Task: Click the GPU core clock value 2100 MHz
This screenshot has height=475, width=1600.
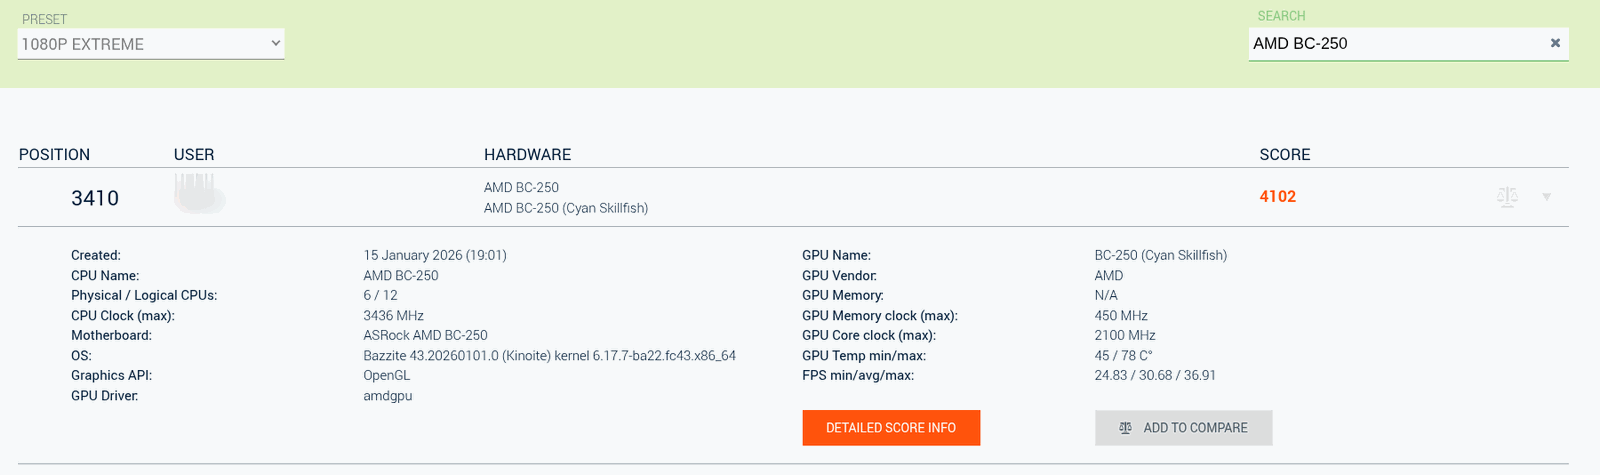Action: tap(1125, 335)
